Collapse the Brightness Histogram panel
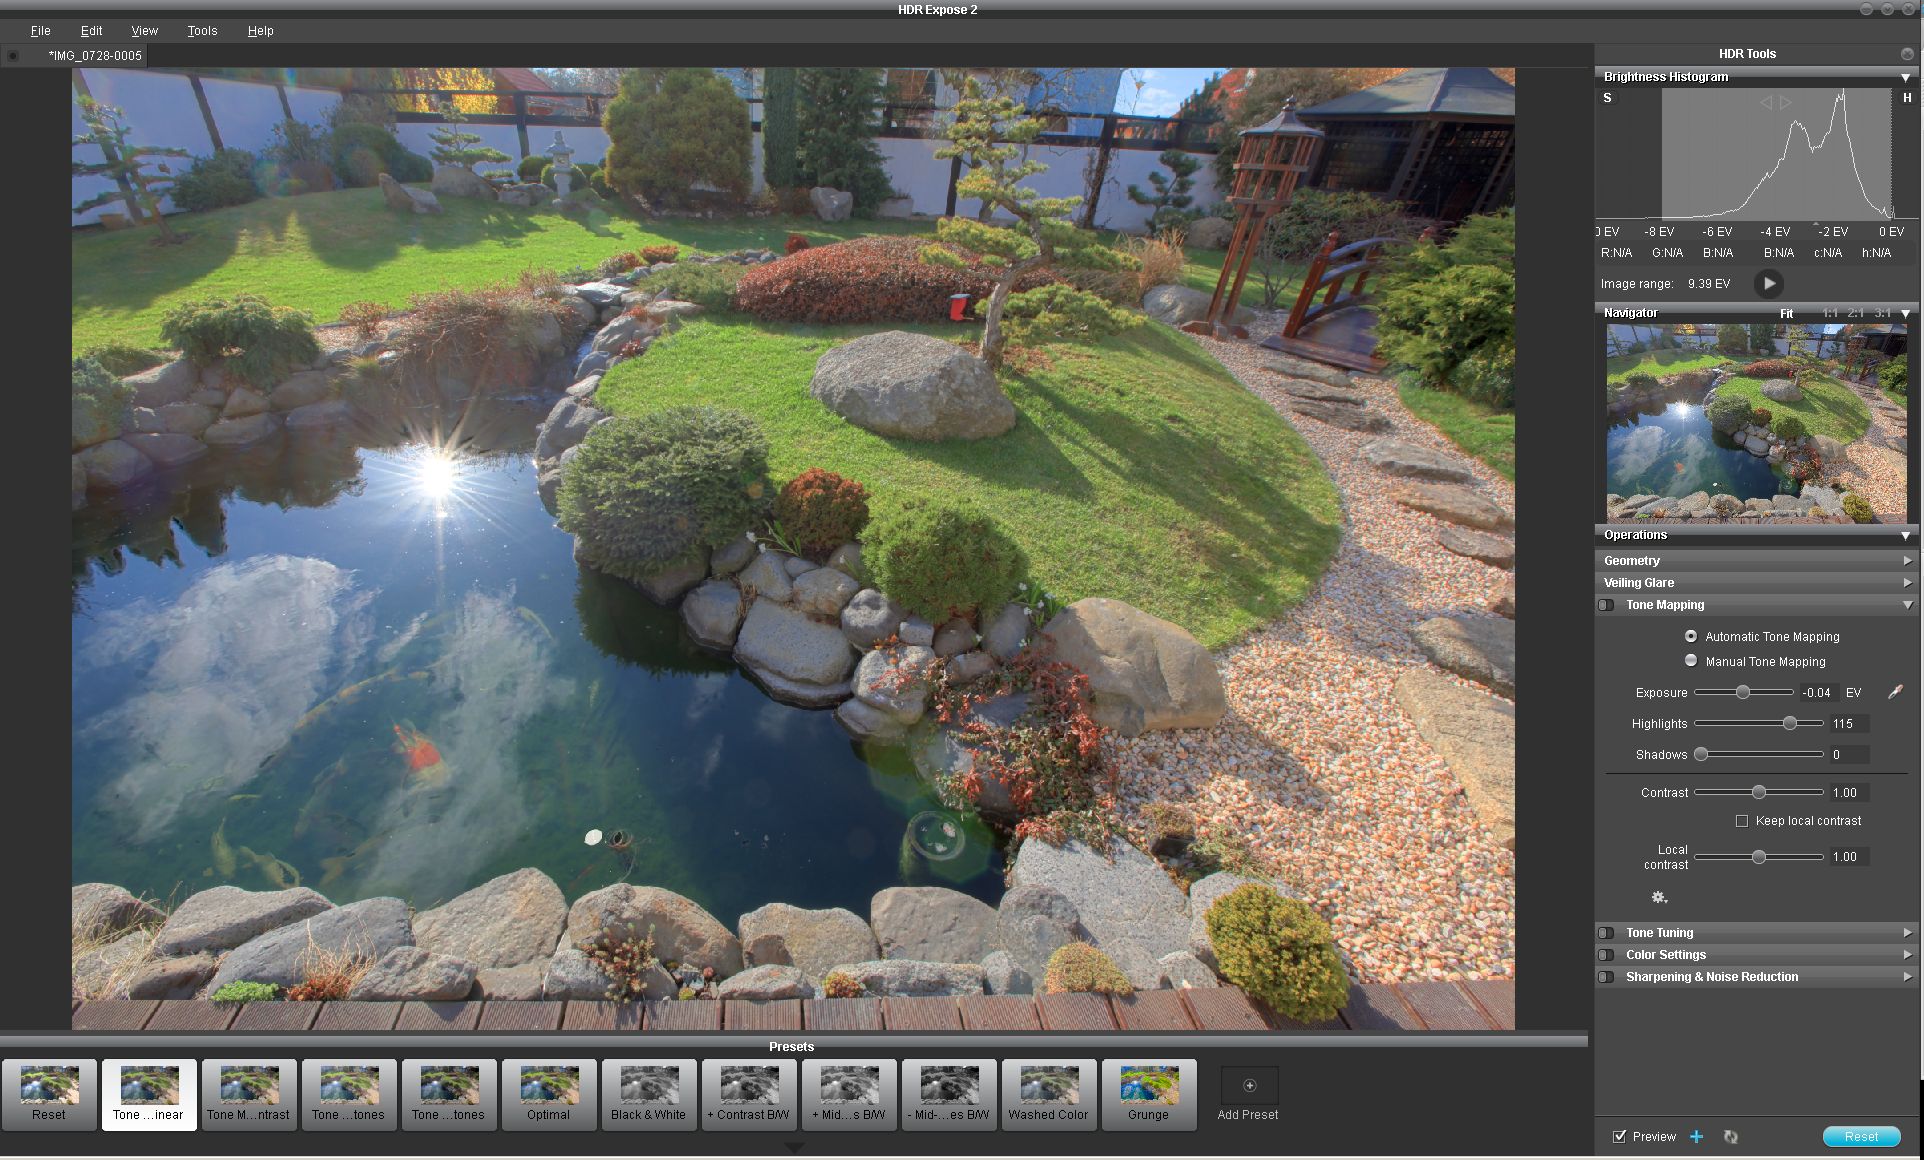This screenshot has height=1160, width=1924. point(1905,77)
